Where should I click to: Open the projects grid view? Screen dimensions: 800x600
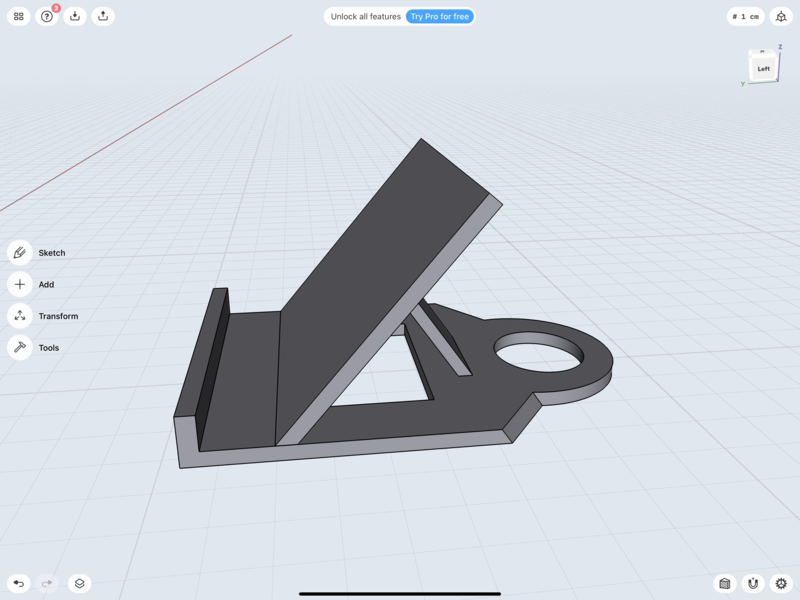(19, 16)
